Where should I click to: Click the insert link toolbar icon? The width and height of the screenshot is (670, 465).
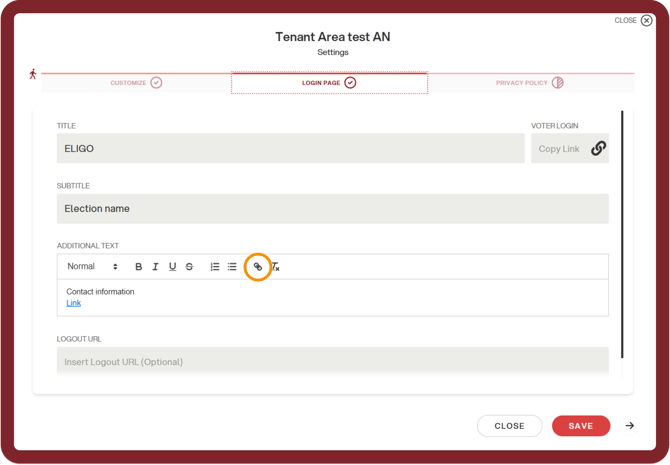(x=258, y=267)
